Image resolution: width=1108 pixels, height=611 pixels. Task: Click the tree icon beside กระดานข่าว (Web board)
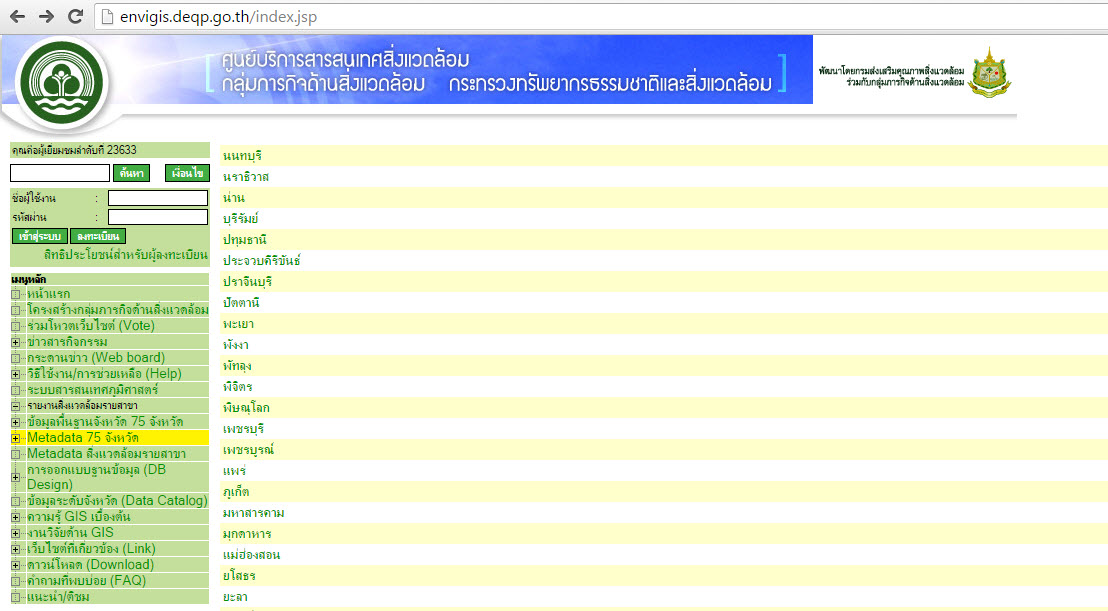click(x=16, y=358)
